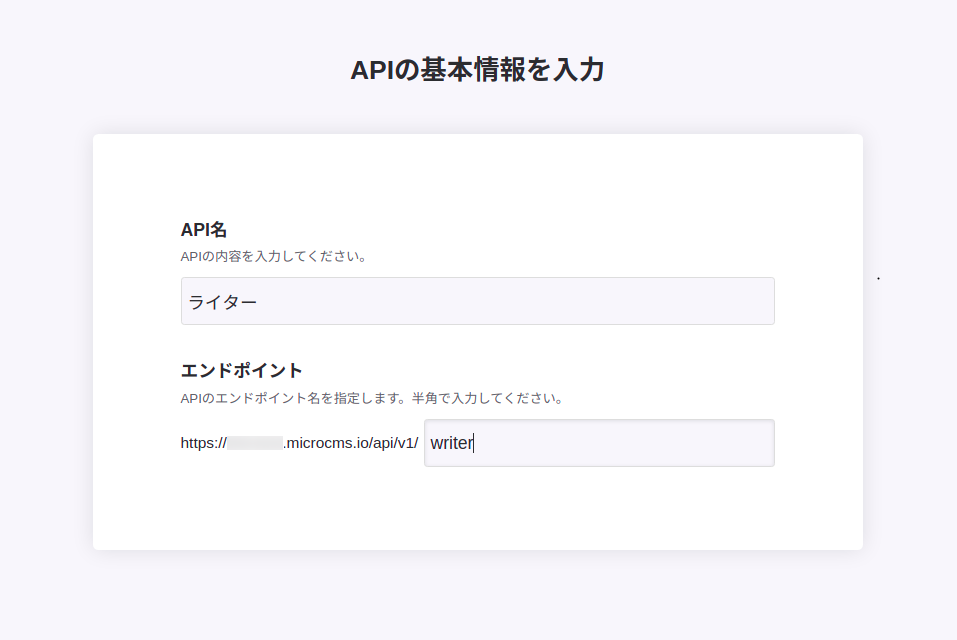Place cursor on the ライター text
The width and height of the screenshot is (957, 640).
click(x=223, y=301)
